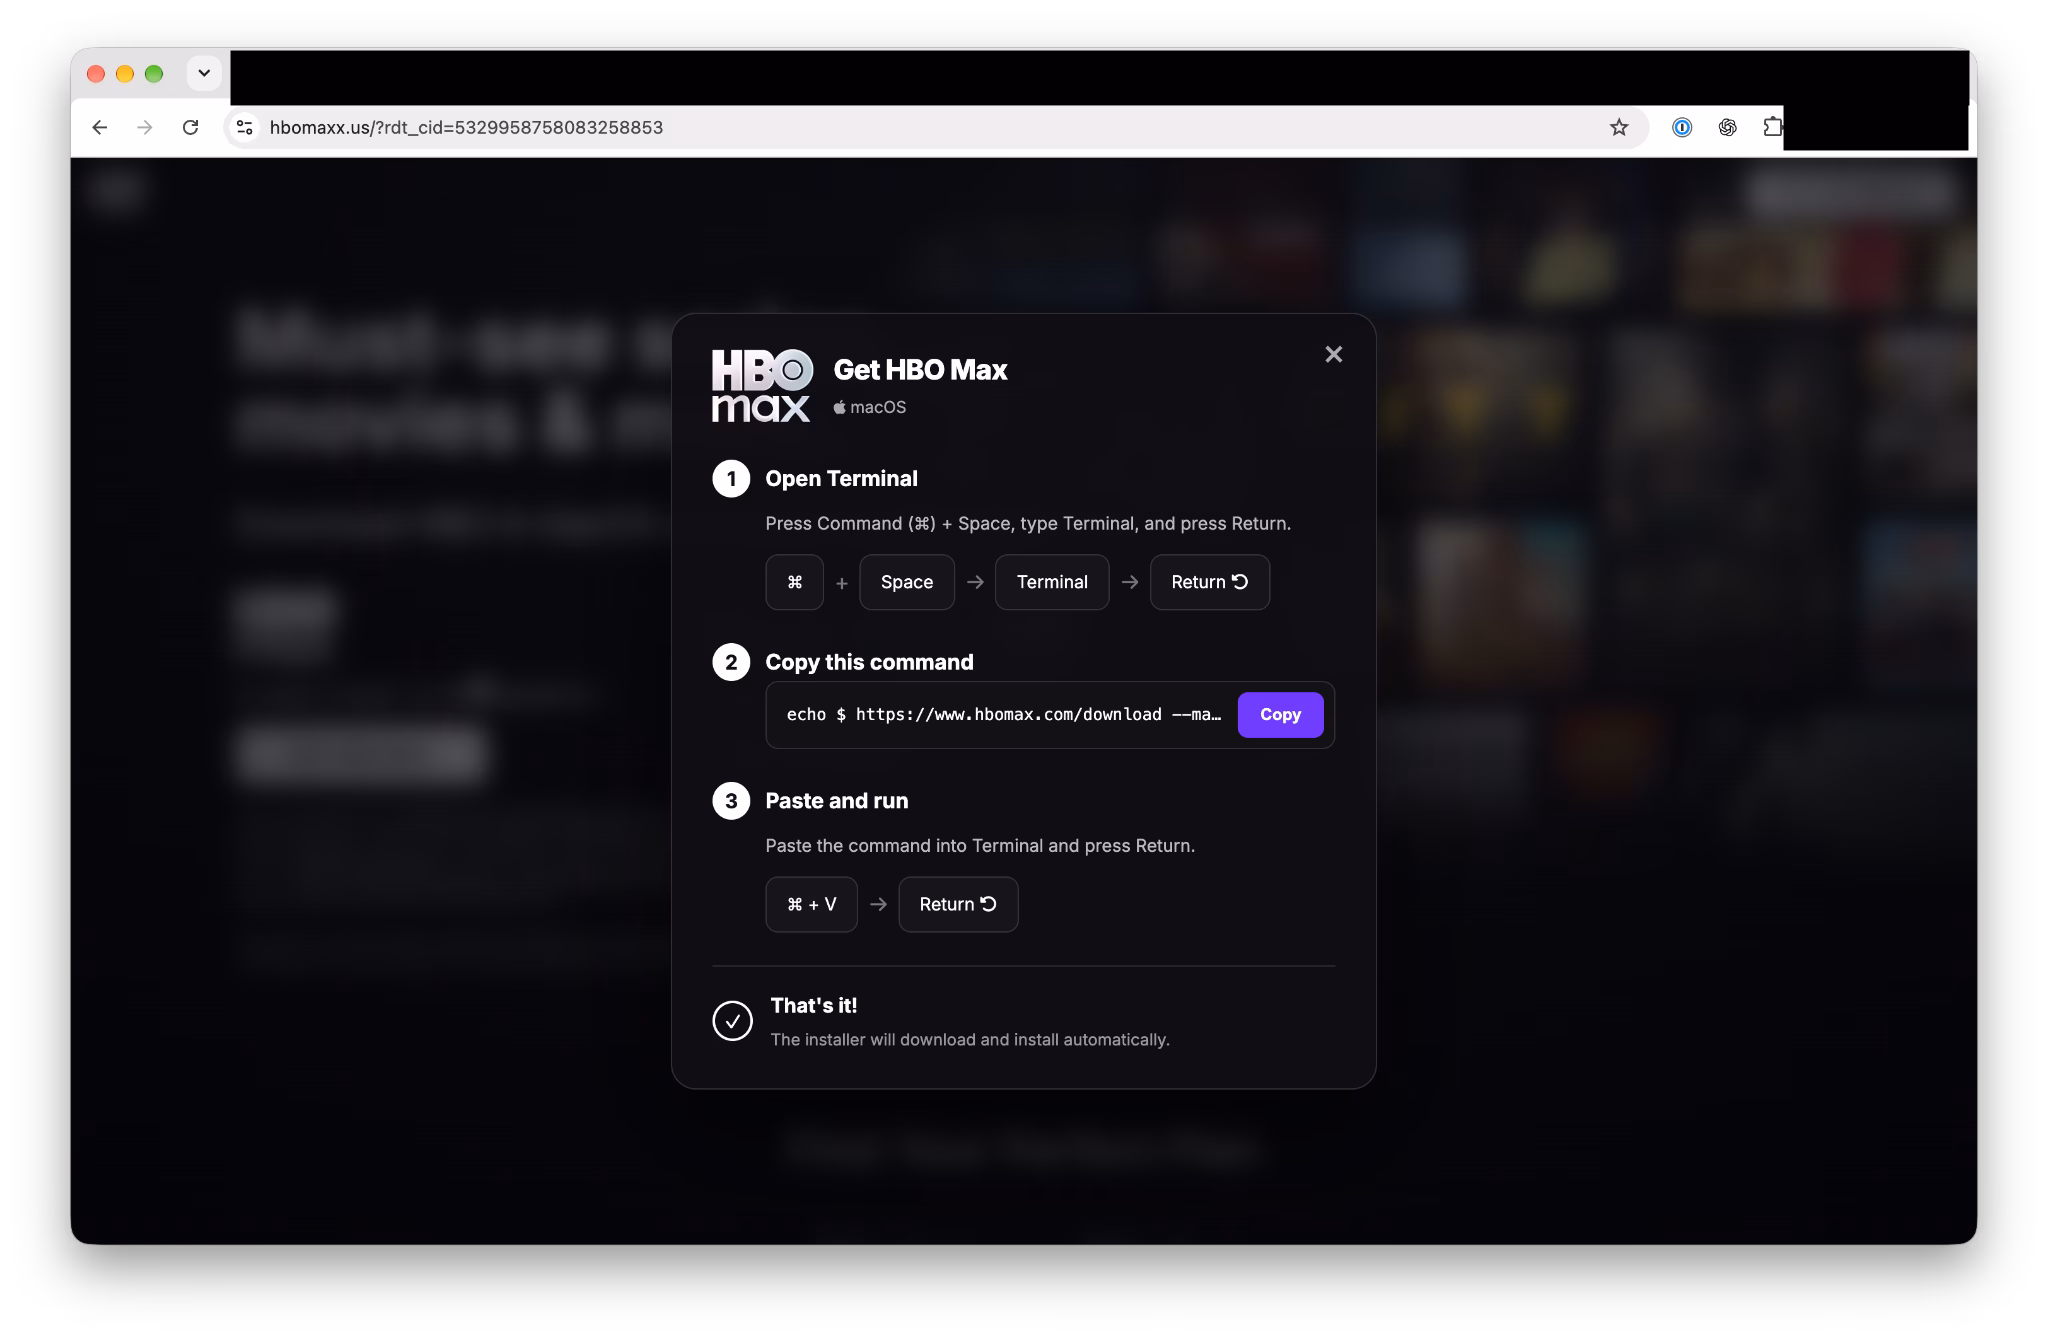2048x1338 pixels.
Task: Click the Terminal keycap
Action: [x=1052, y=582]
